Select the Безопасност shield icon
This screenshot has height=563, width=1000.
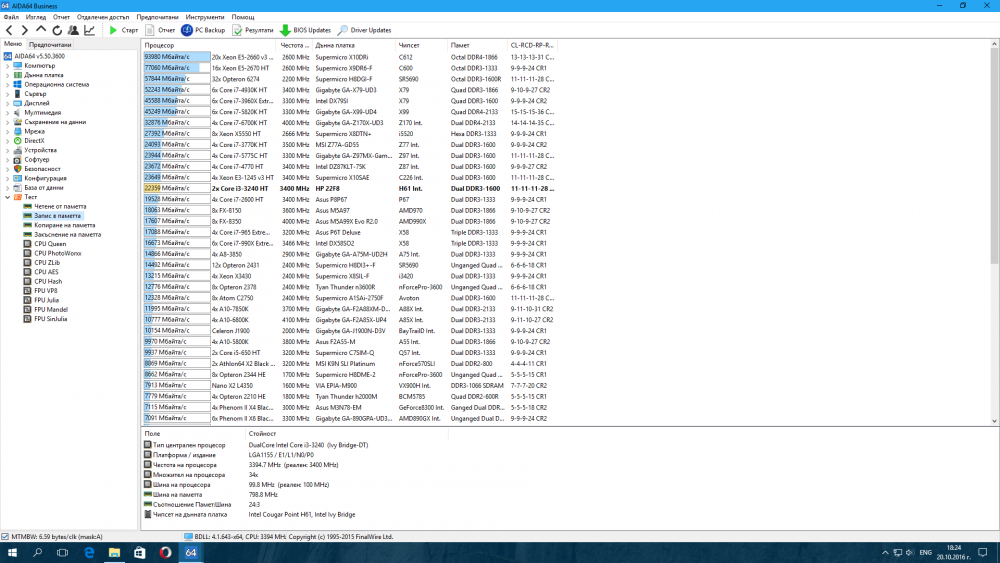[x=18, y=169]
